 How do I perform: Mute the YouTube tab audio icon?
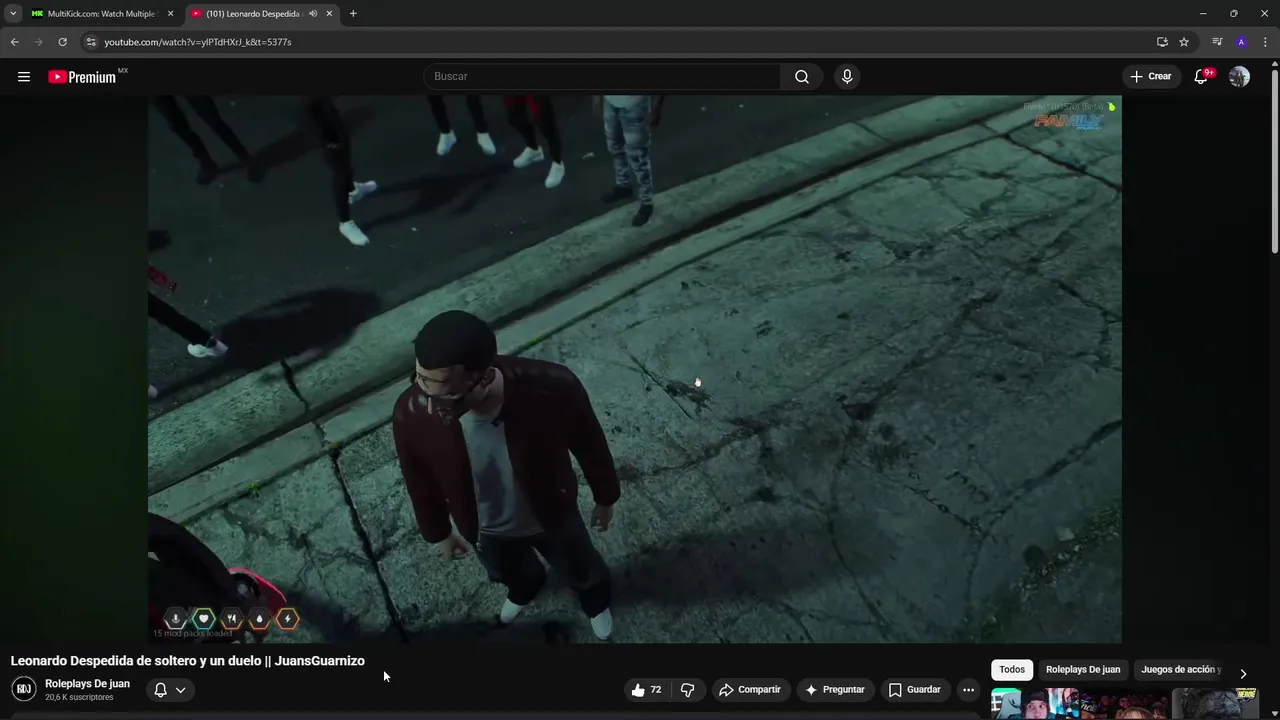tap(313, 14)
